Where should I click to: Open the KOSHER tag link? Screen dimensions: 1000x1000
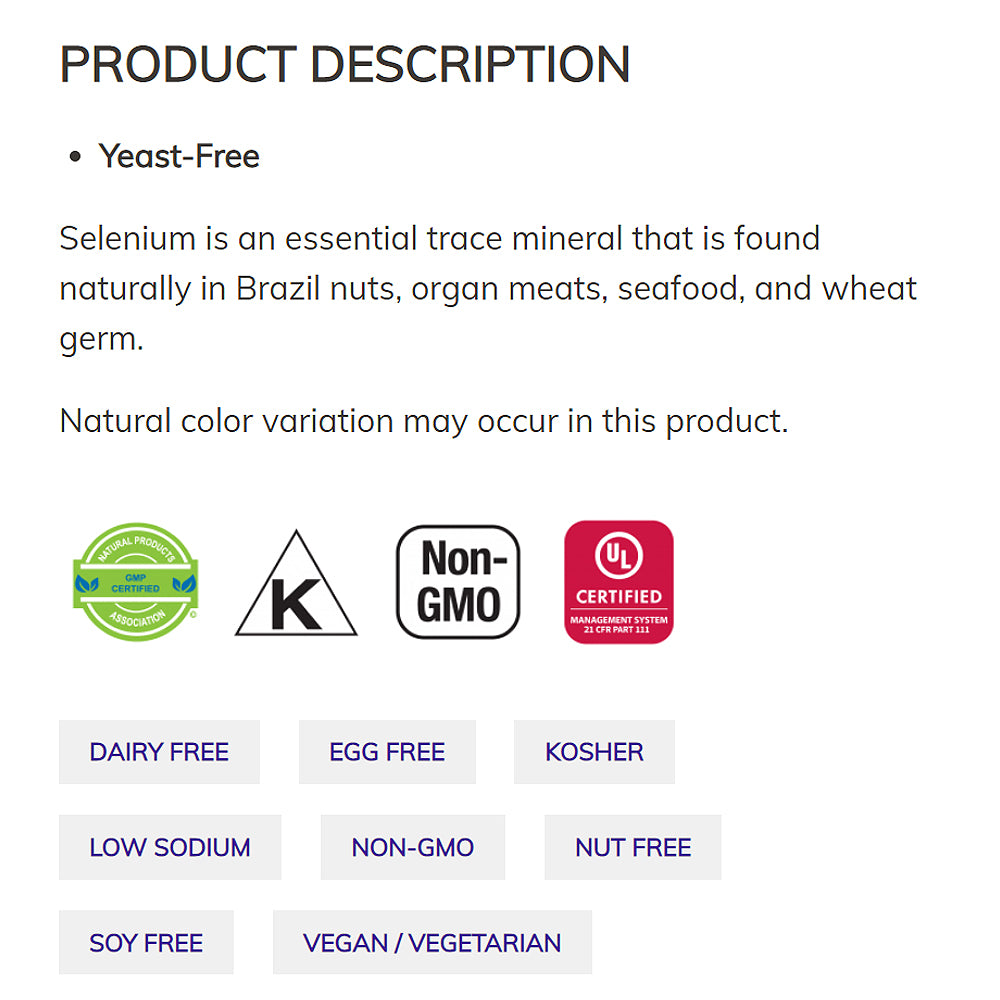point(594,752)
